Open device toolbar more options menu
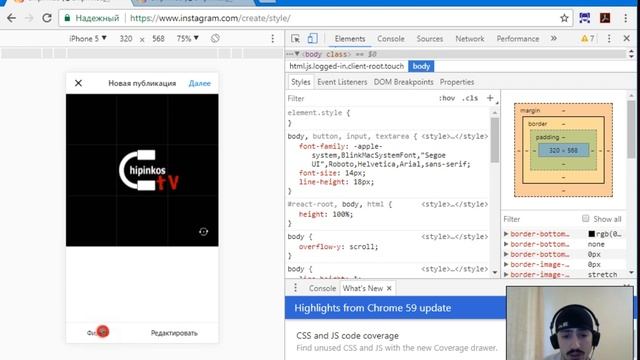 [x=273, y=39]
